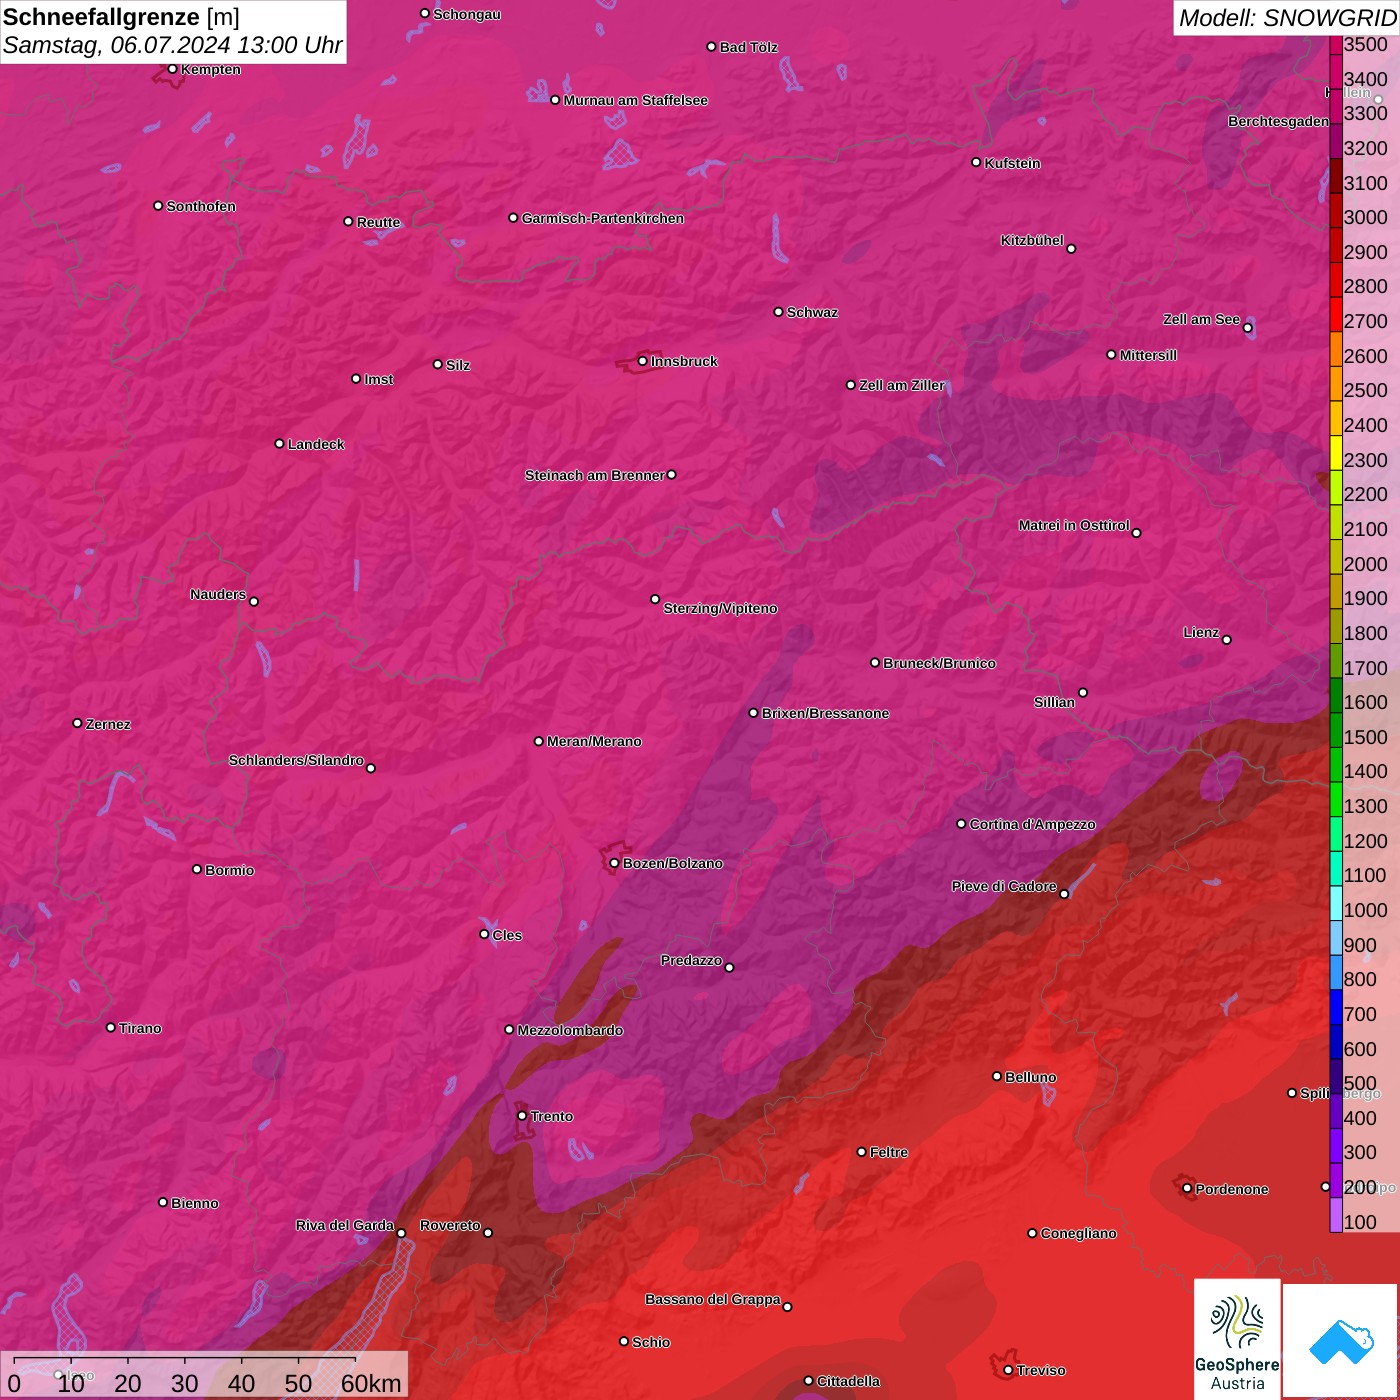The height and width of the screenshot is (1400, 1400).
Task: Click the GeoSphere Austria logo
Action: click(1237, 1339)
